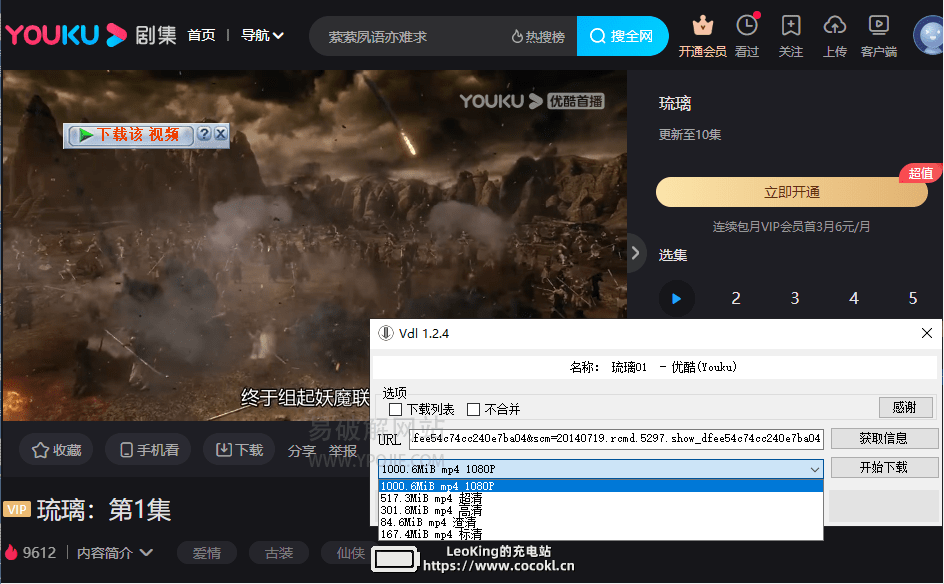Click the VIP badge beside 琉璃 title

[x=17, y=509]
